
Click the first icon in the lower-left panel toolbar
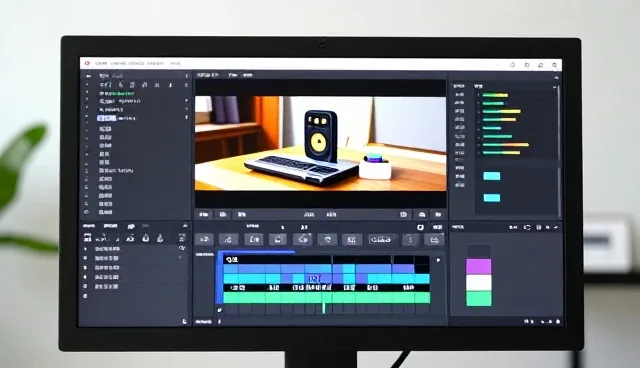click(x=87, y=237)
